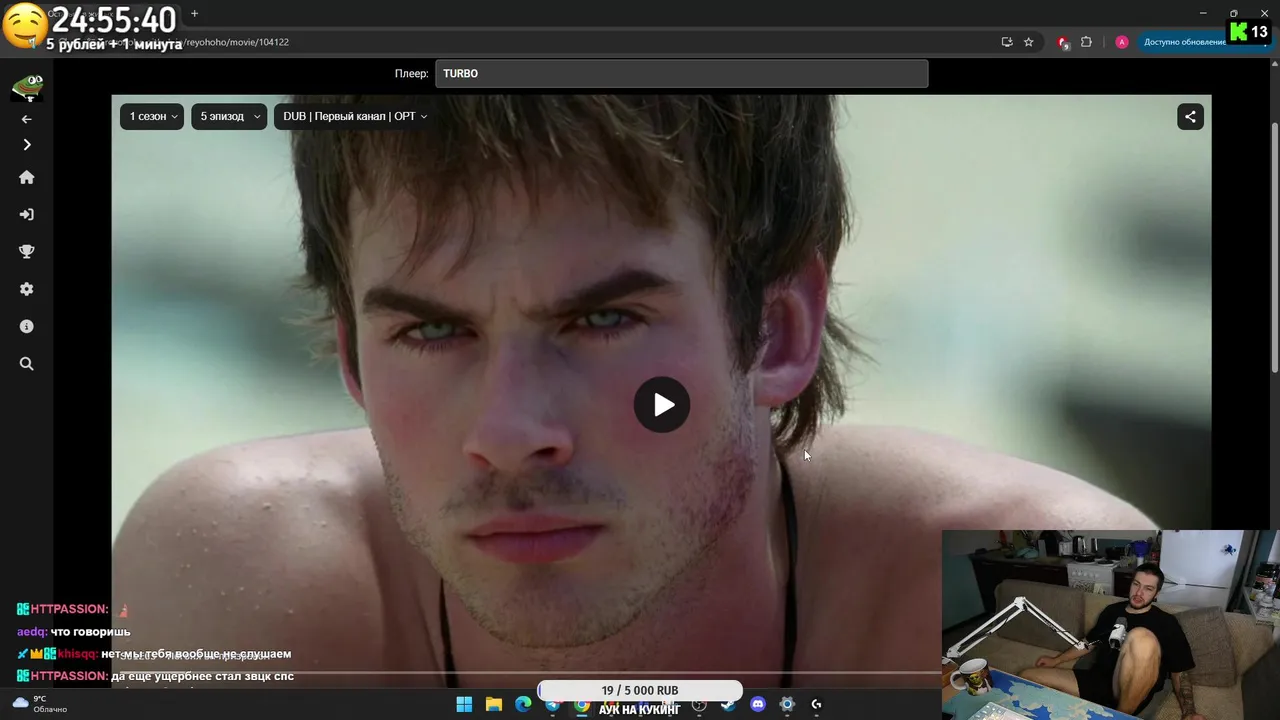Play the video with the center play button
Viewport: 1280px width, 720px height.
pyautogui.click(x=661, y=405)
